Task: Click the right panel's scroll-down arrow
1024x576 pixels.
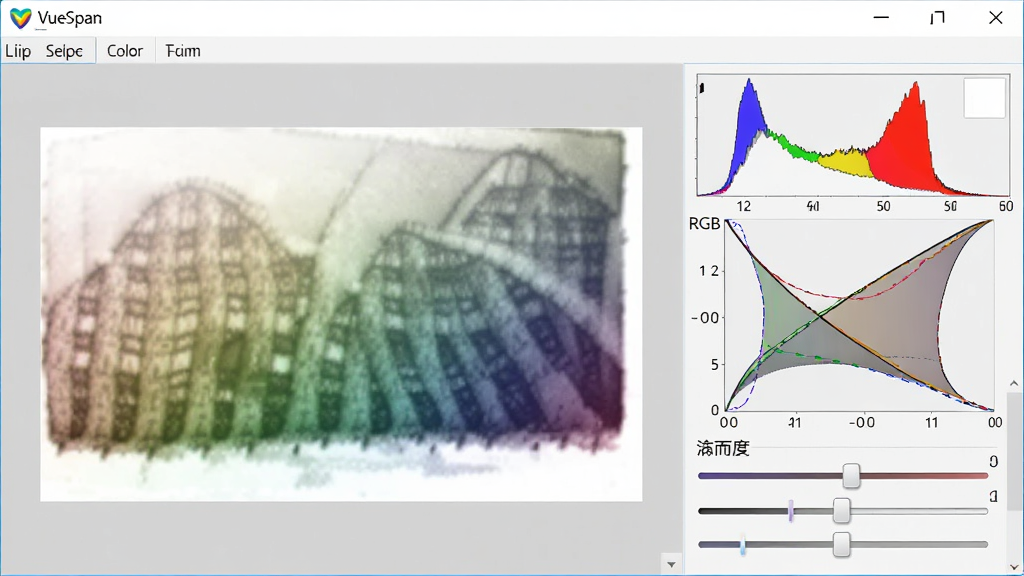Action: [1014, 568]
